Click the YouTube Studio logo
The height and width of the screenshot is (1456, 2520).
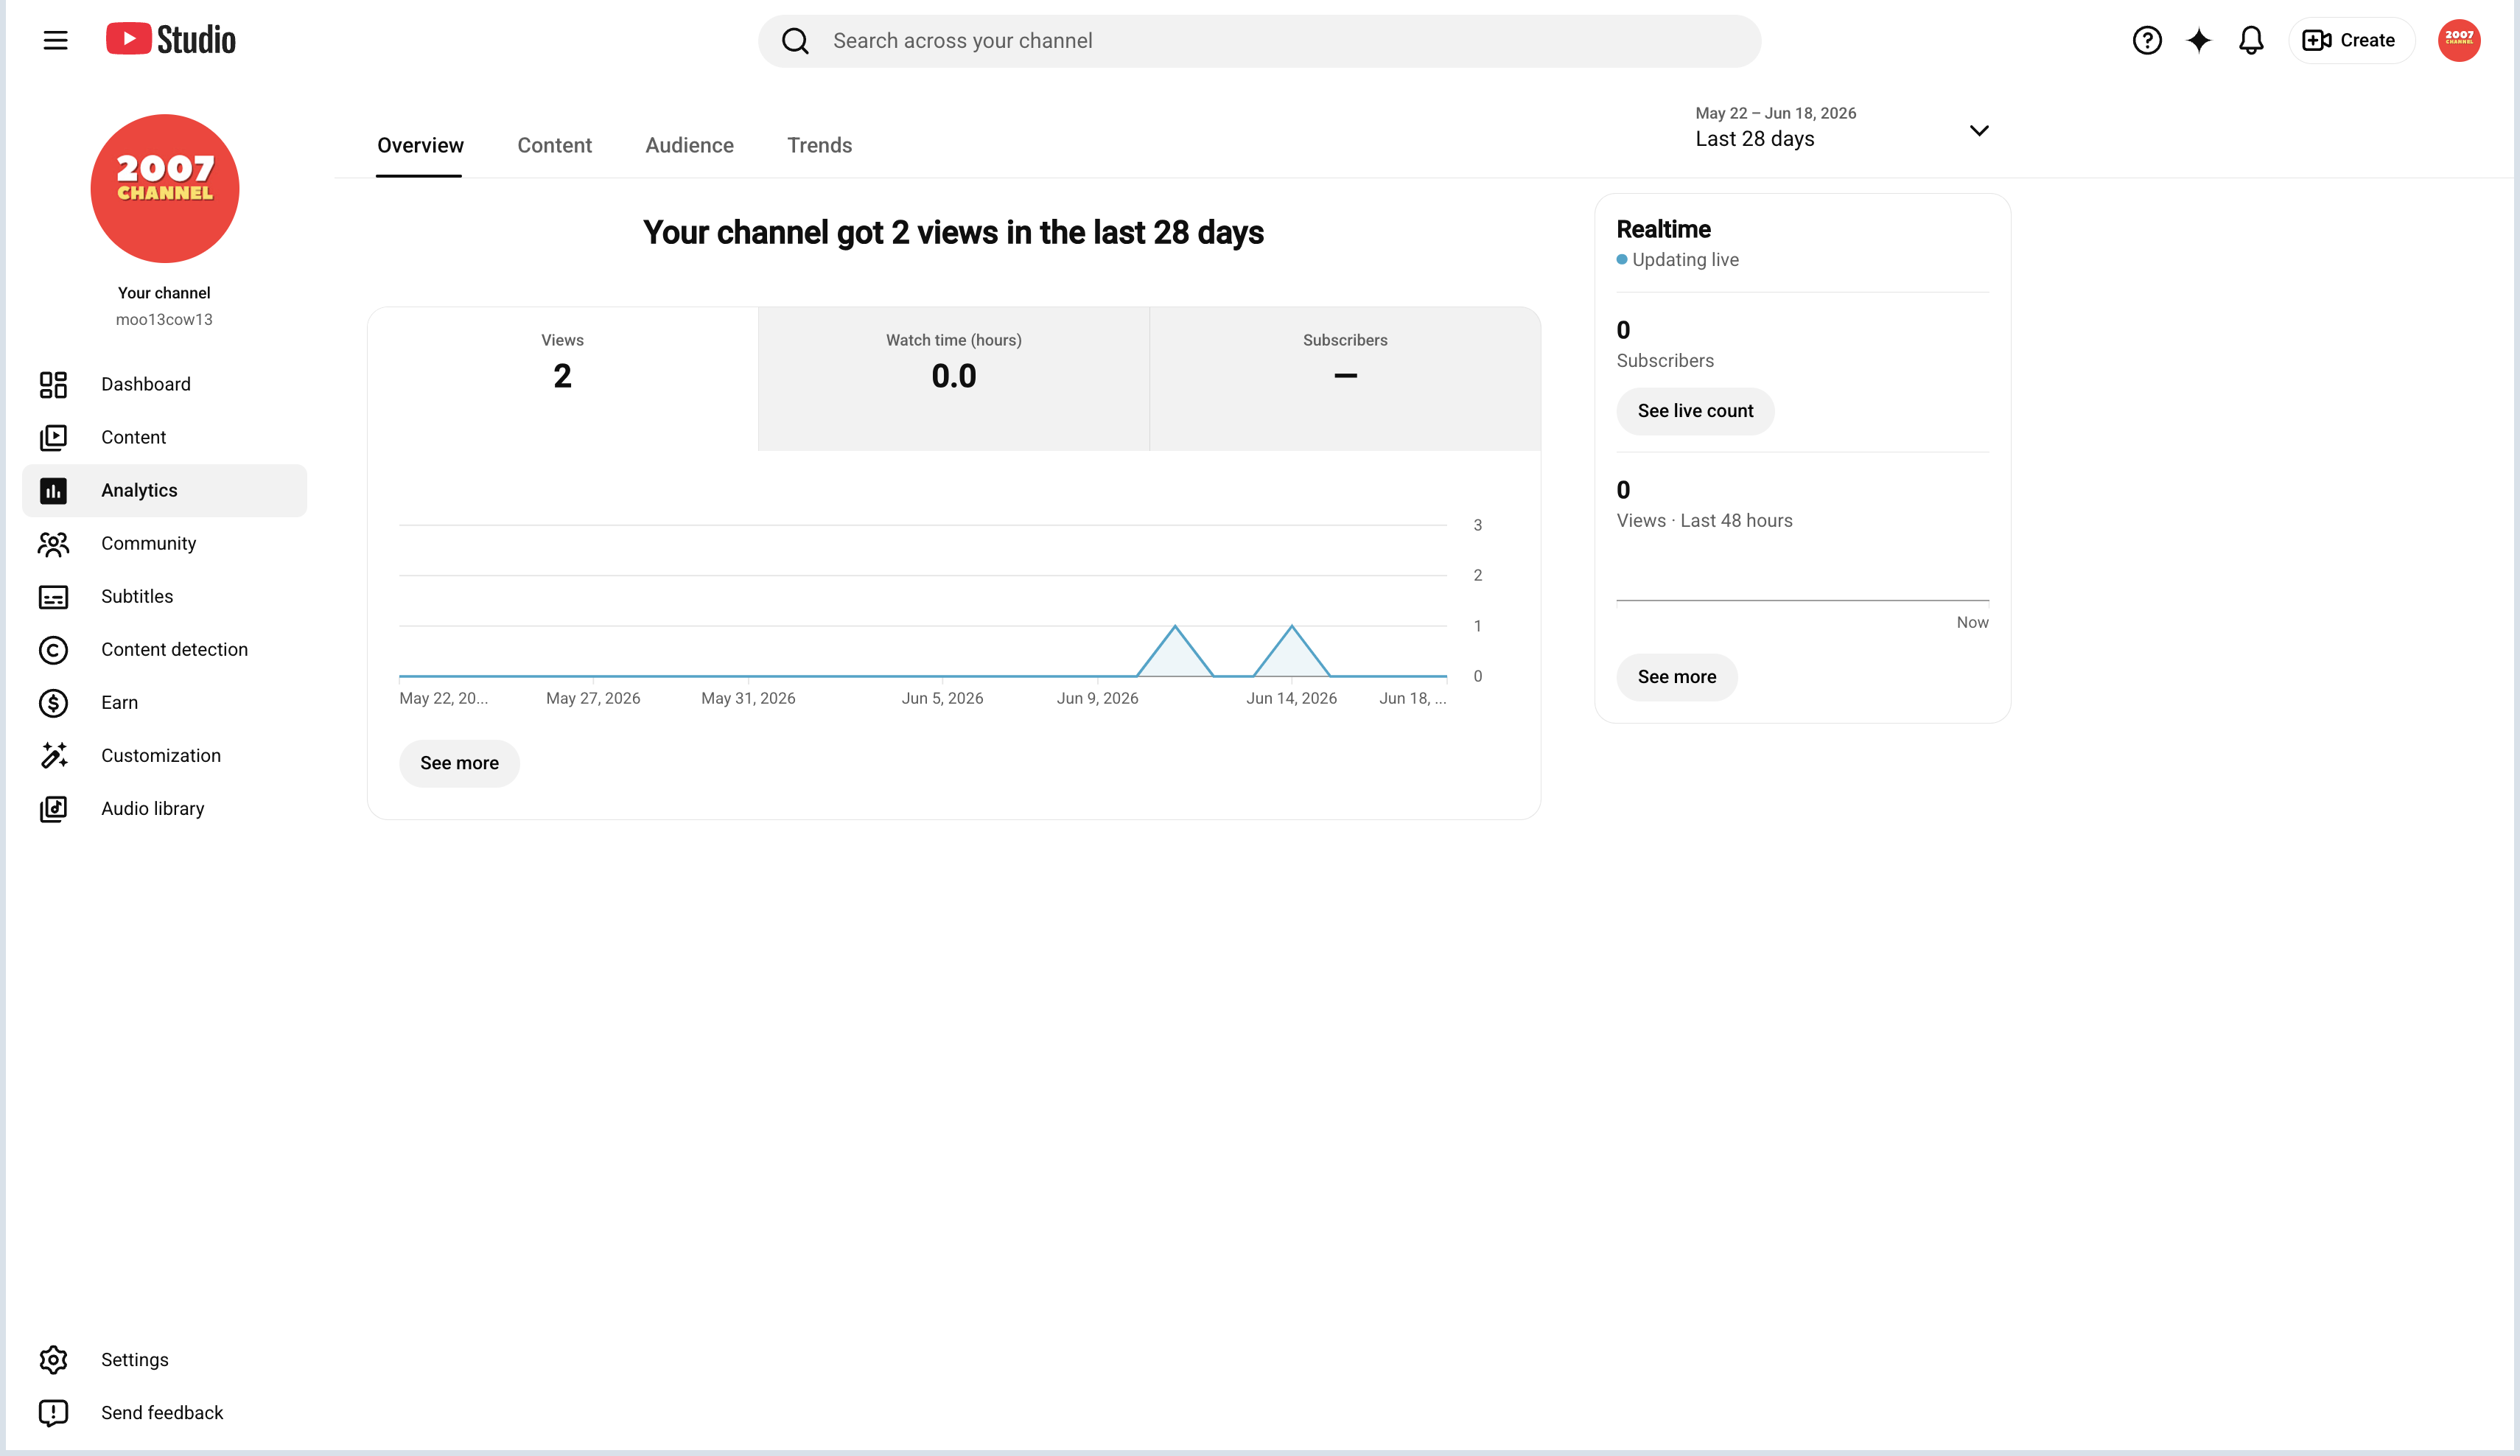tap(171, 40)
